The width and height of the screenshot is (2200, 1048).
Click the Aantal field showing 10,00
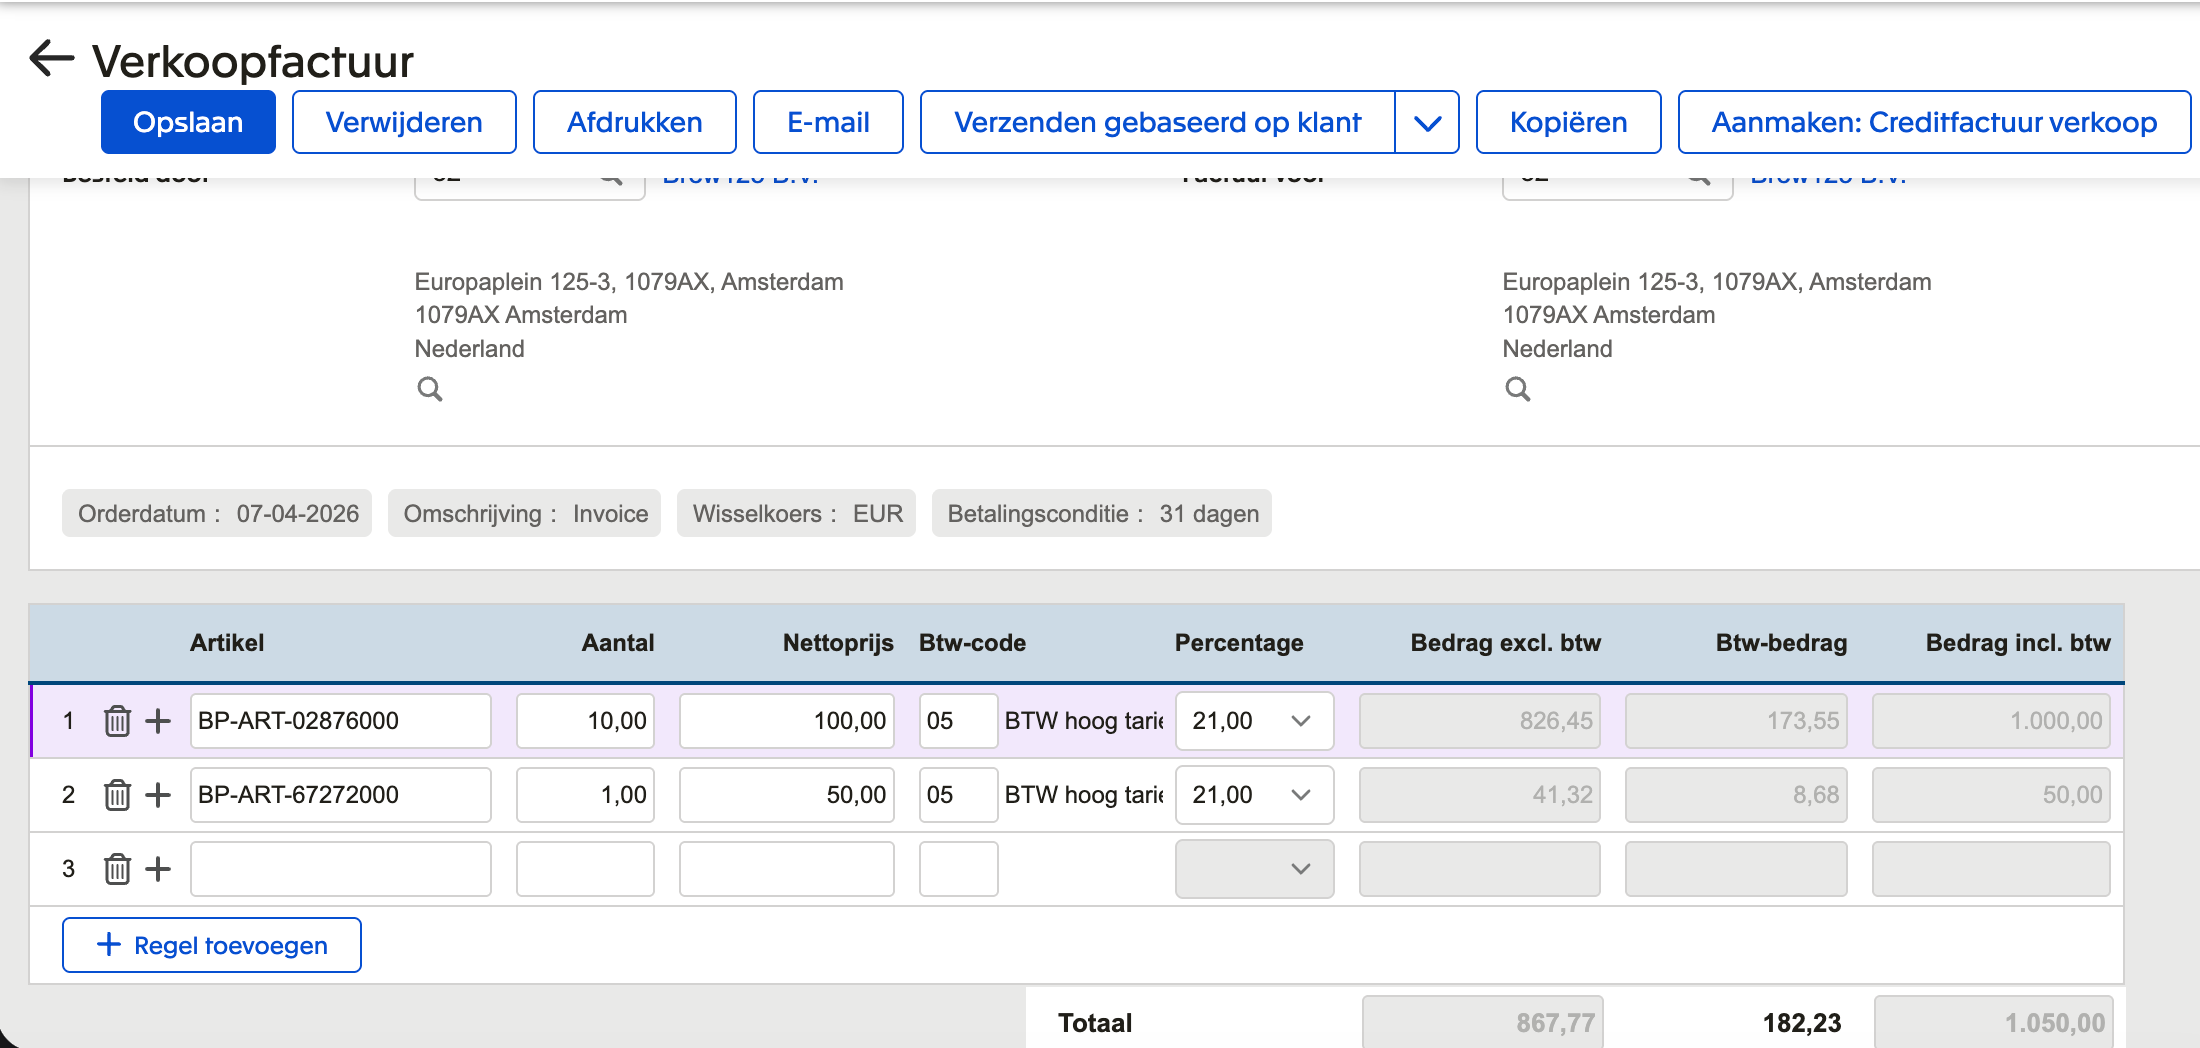point(585,720)
